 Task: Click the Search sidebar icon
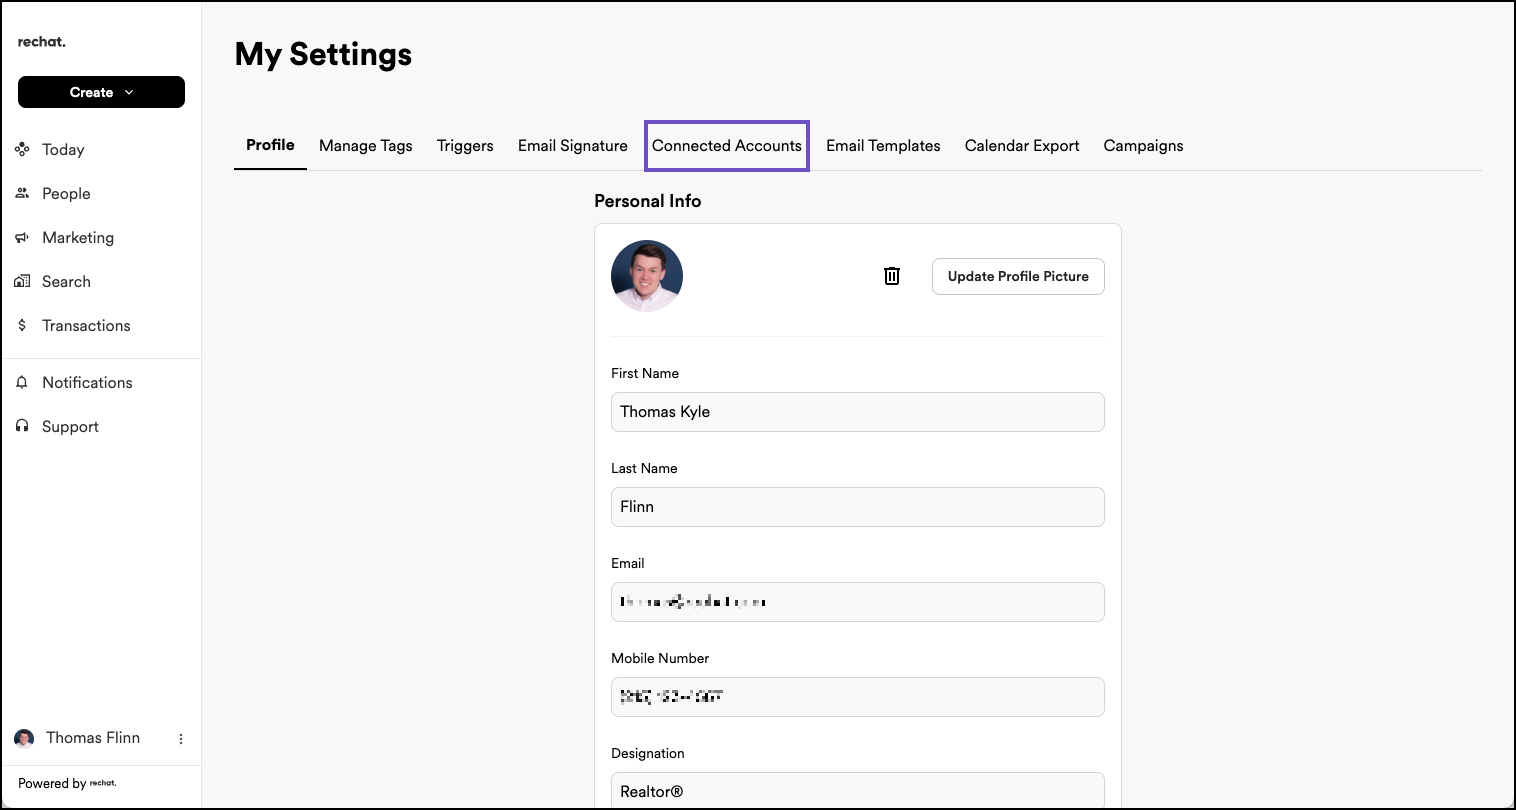click(x=22, y=282)
